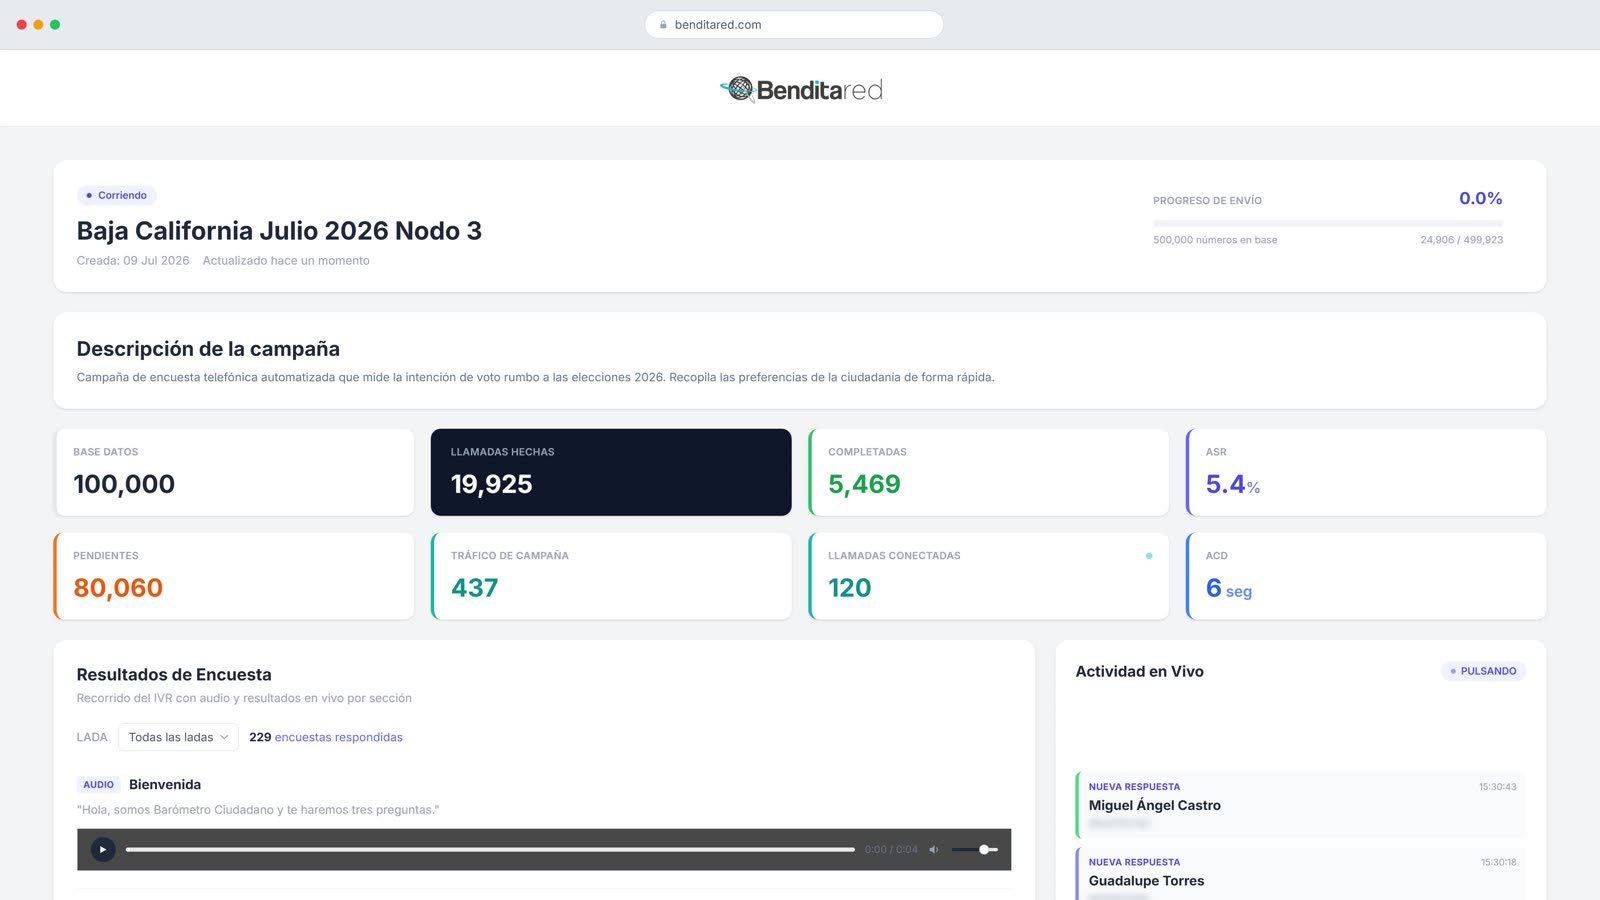Viewport: 1600px width, 900px height.
Task: Seek along the audio progress bar
Action: click(490, 849)
